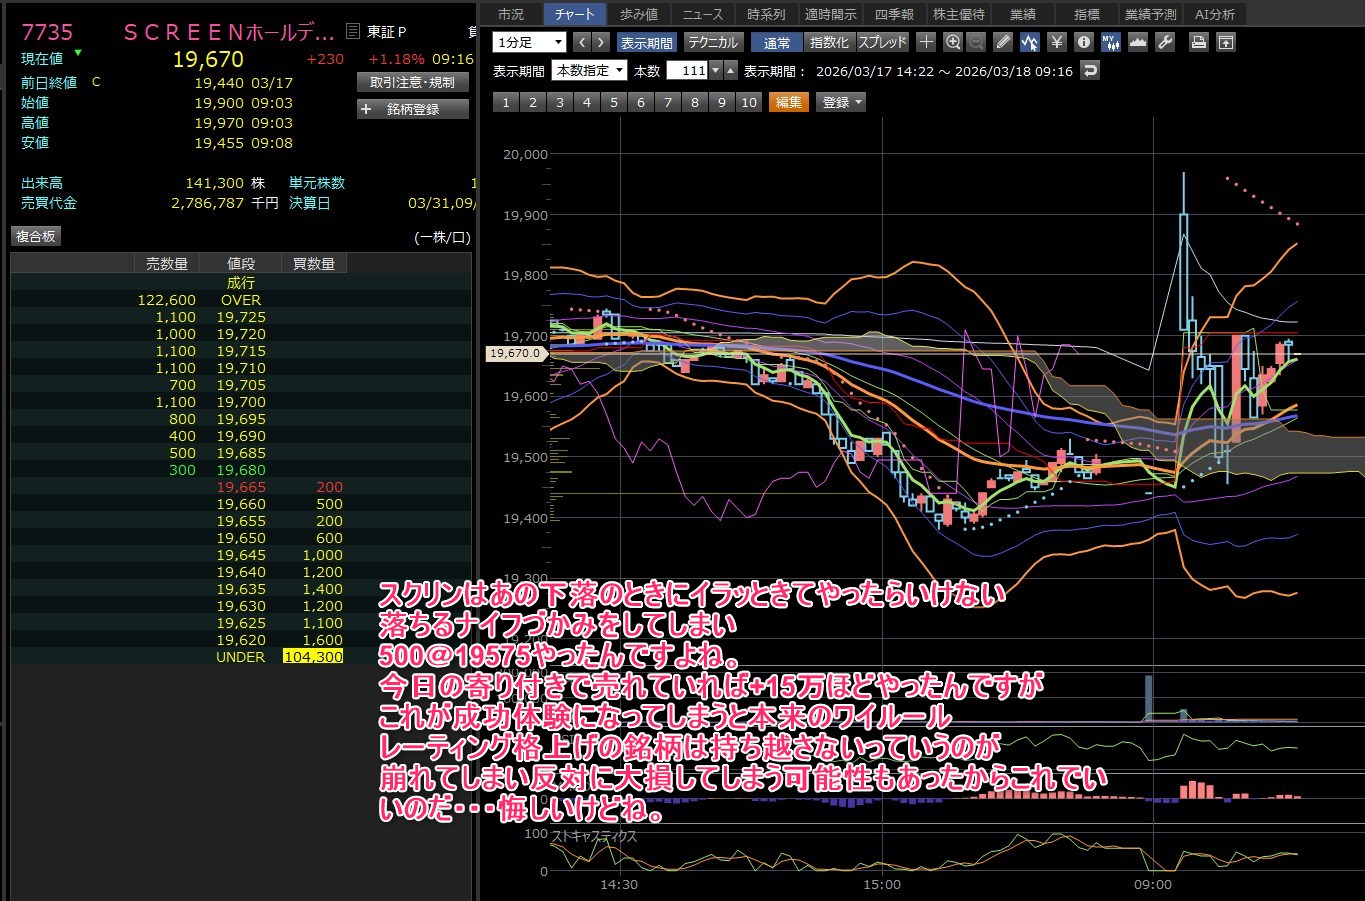Open the 四季報 tab

pyautogui.click(x=894, y=14)
